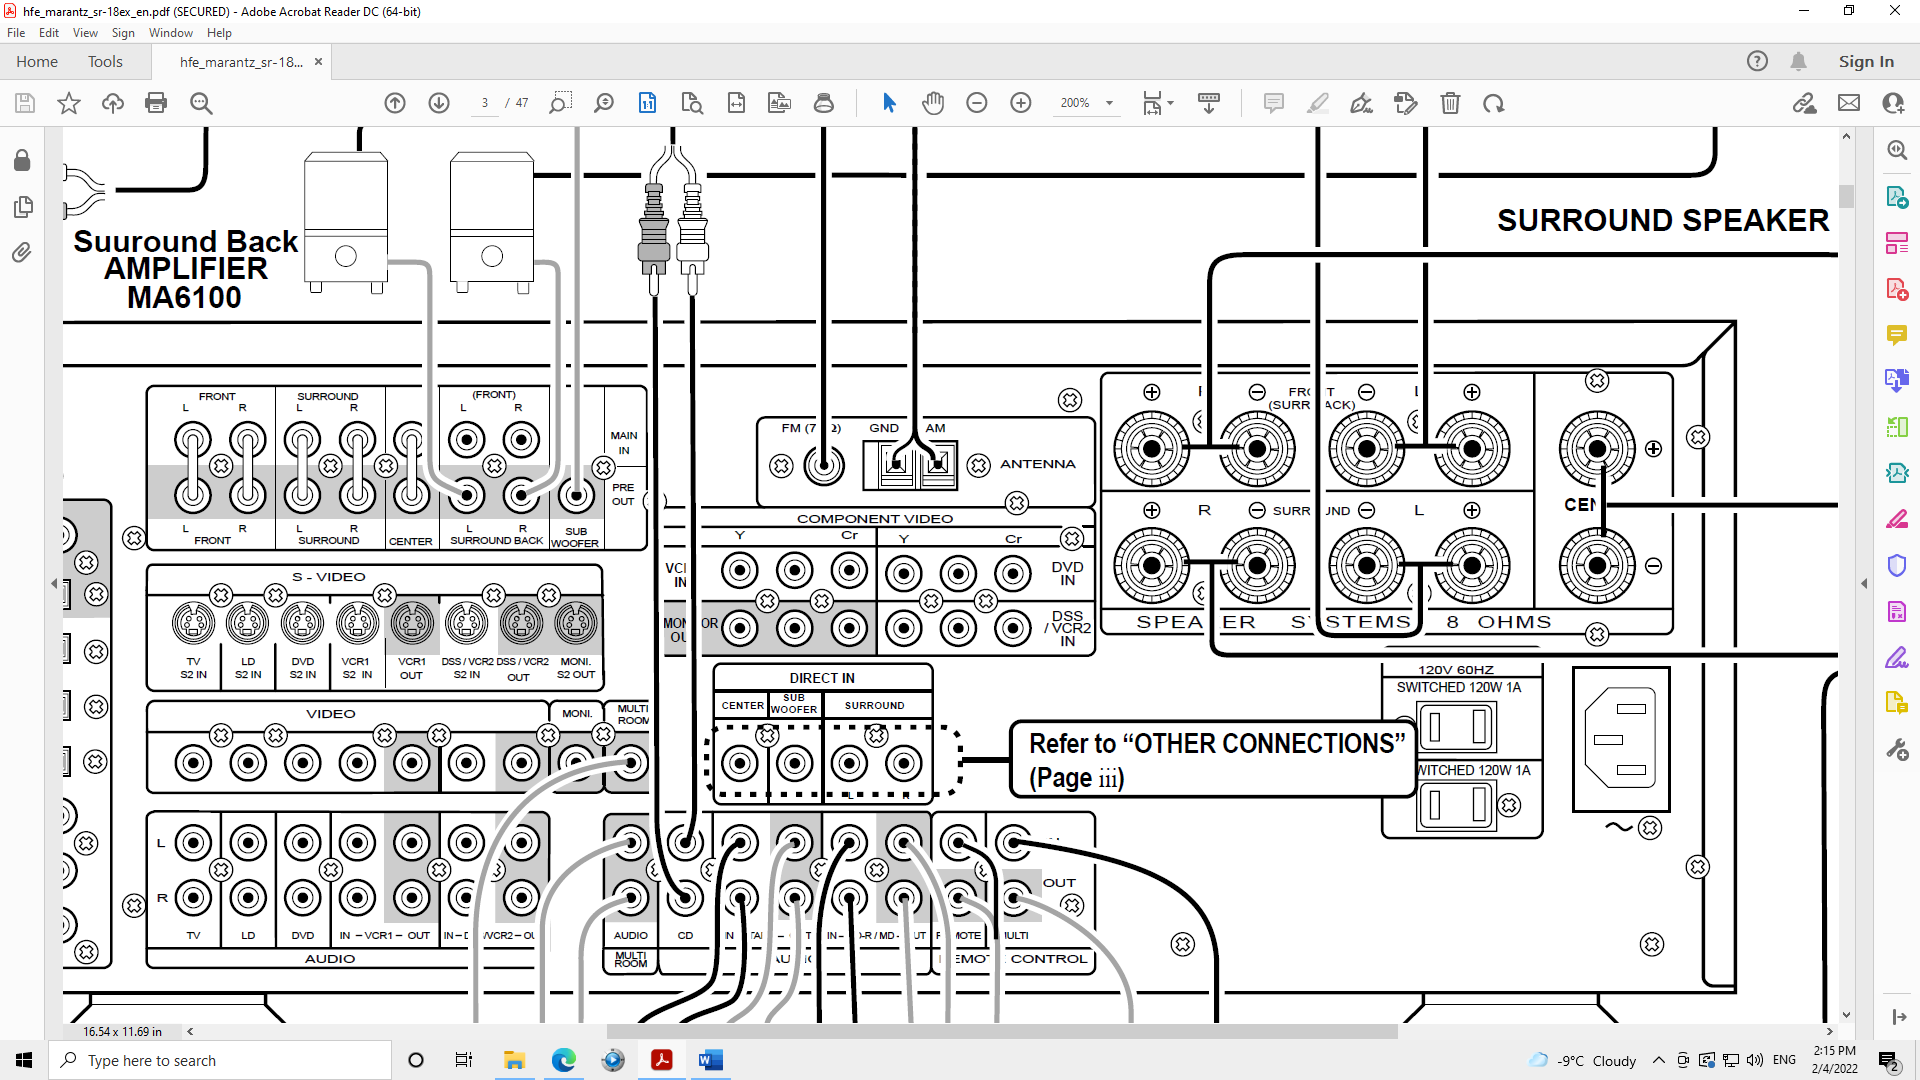This screenshot has height=1080, width=1920.
Task: Zoom in with the plus button
Action: (1021, 103)
